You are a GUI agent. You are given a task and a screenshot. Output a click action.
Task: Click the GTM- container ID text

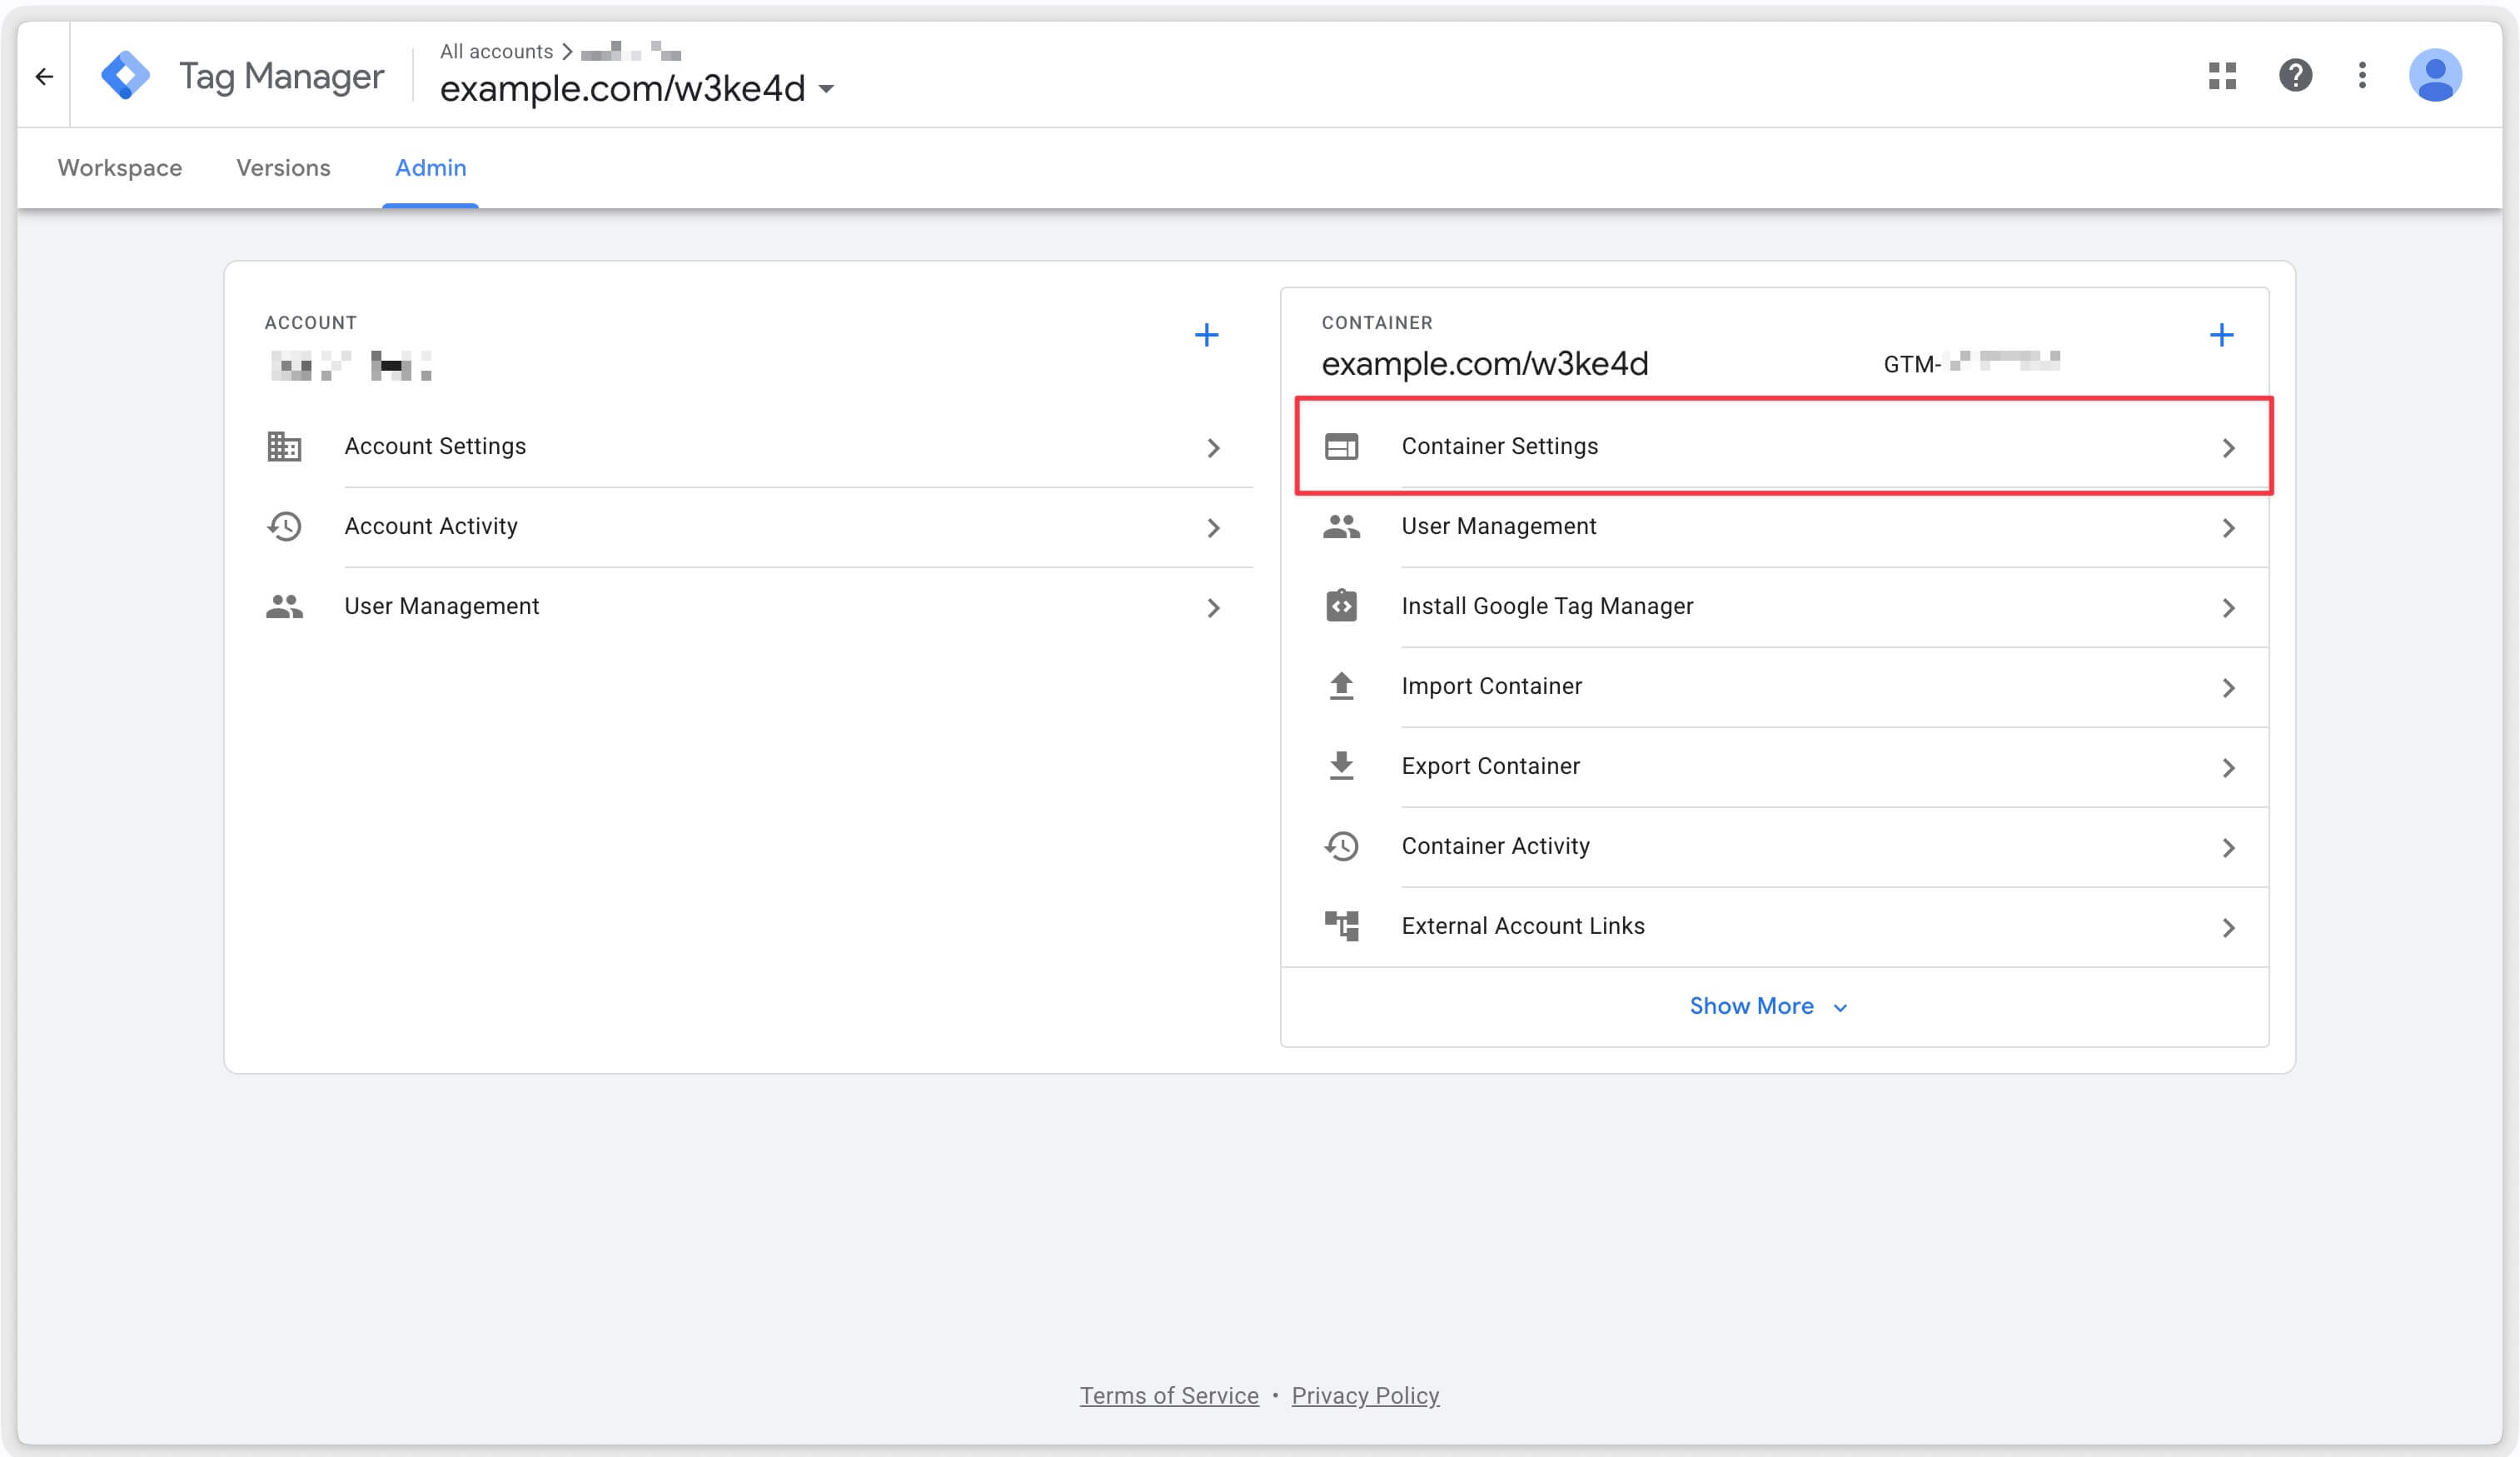pyautogui.click(x=1971, y=363)
